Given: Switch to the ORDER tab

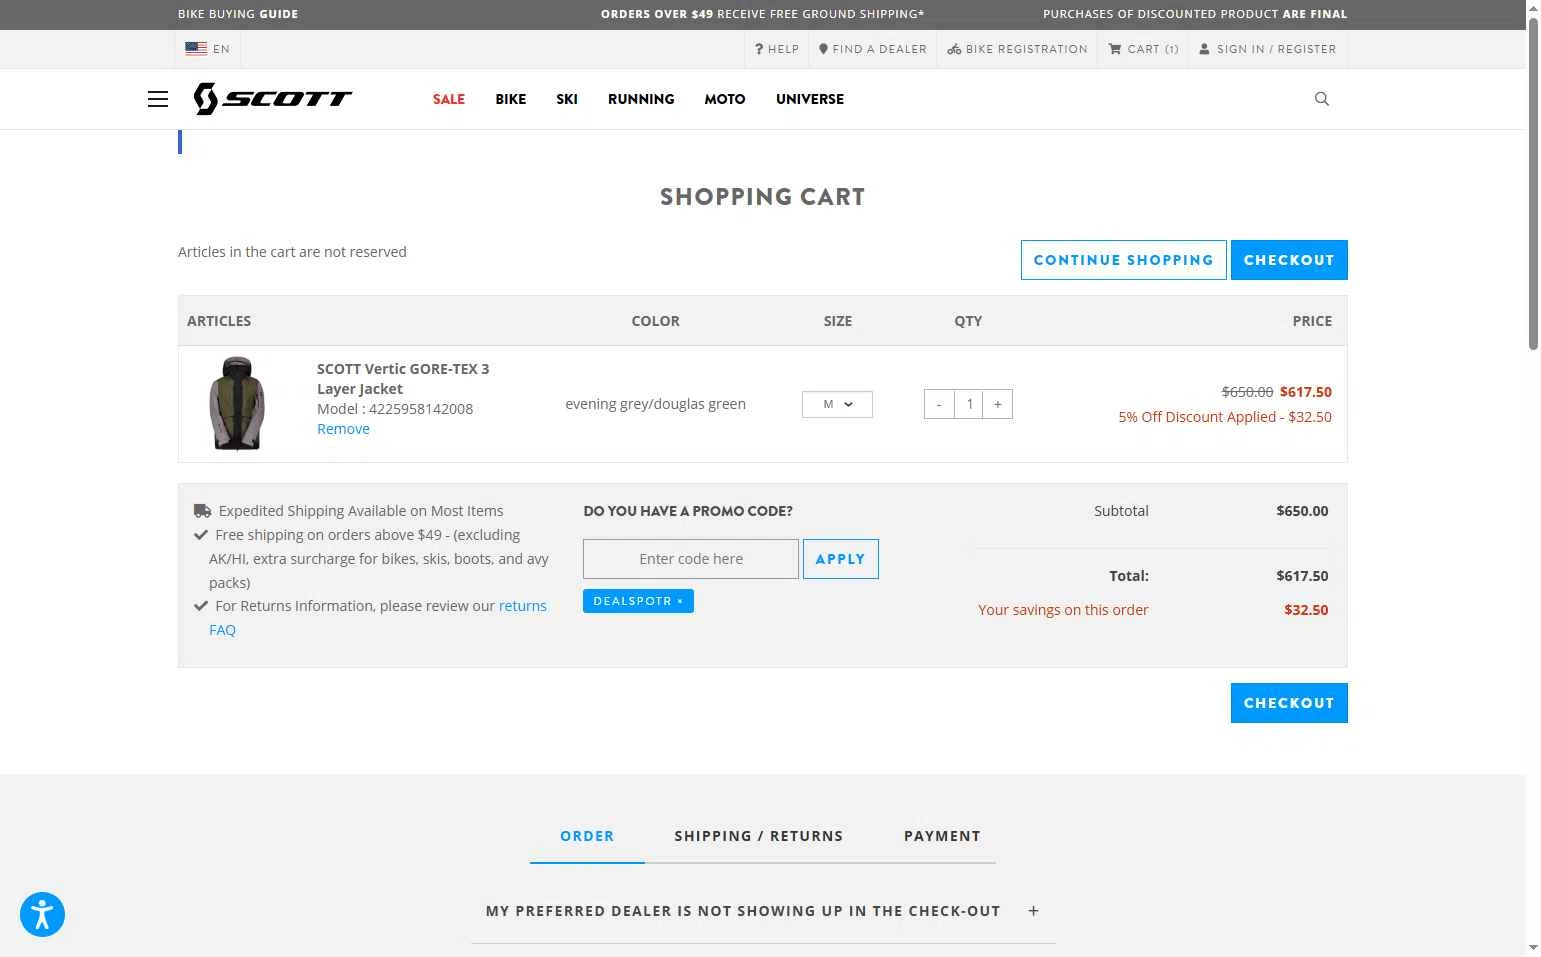Looking at the screenshot, I should 587,836.
